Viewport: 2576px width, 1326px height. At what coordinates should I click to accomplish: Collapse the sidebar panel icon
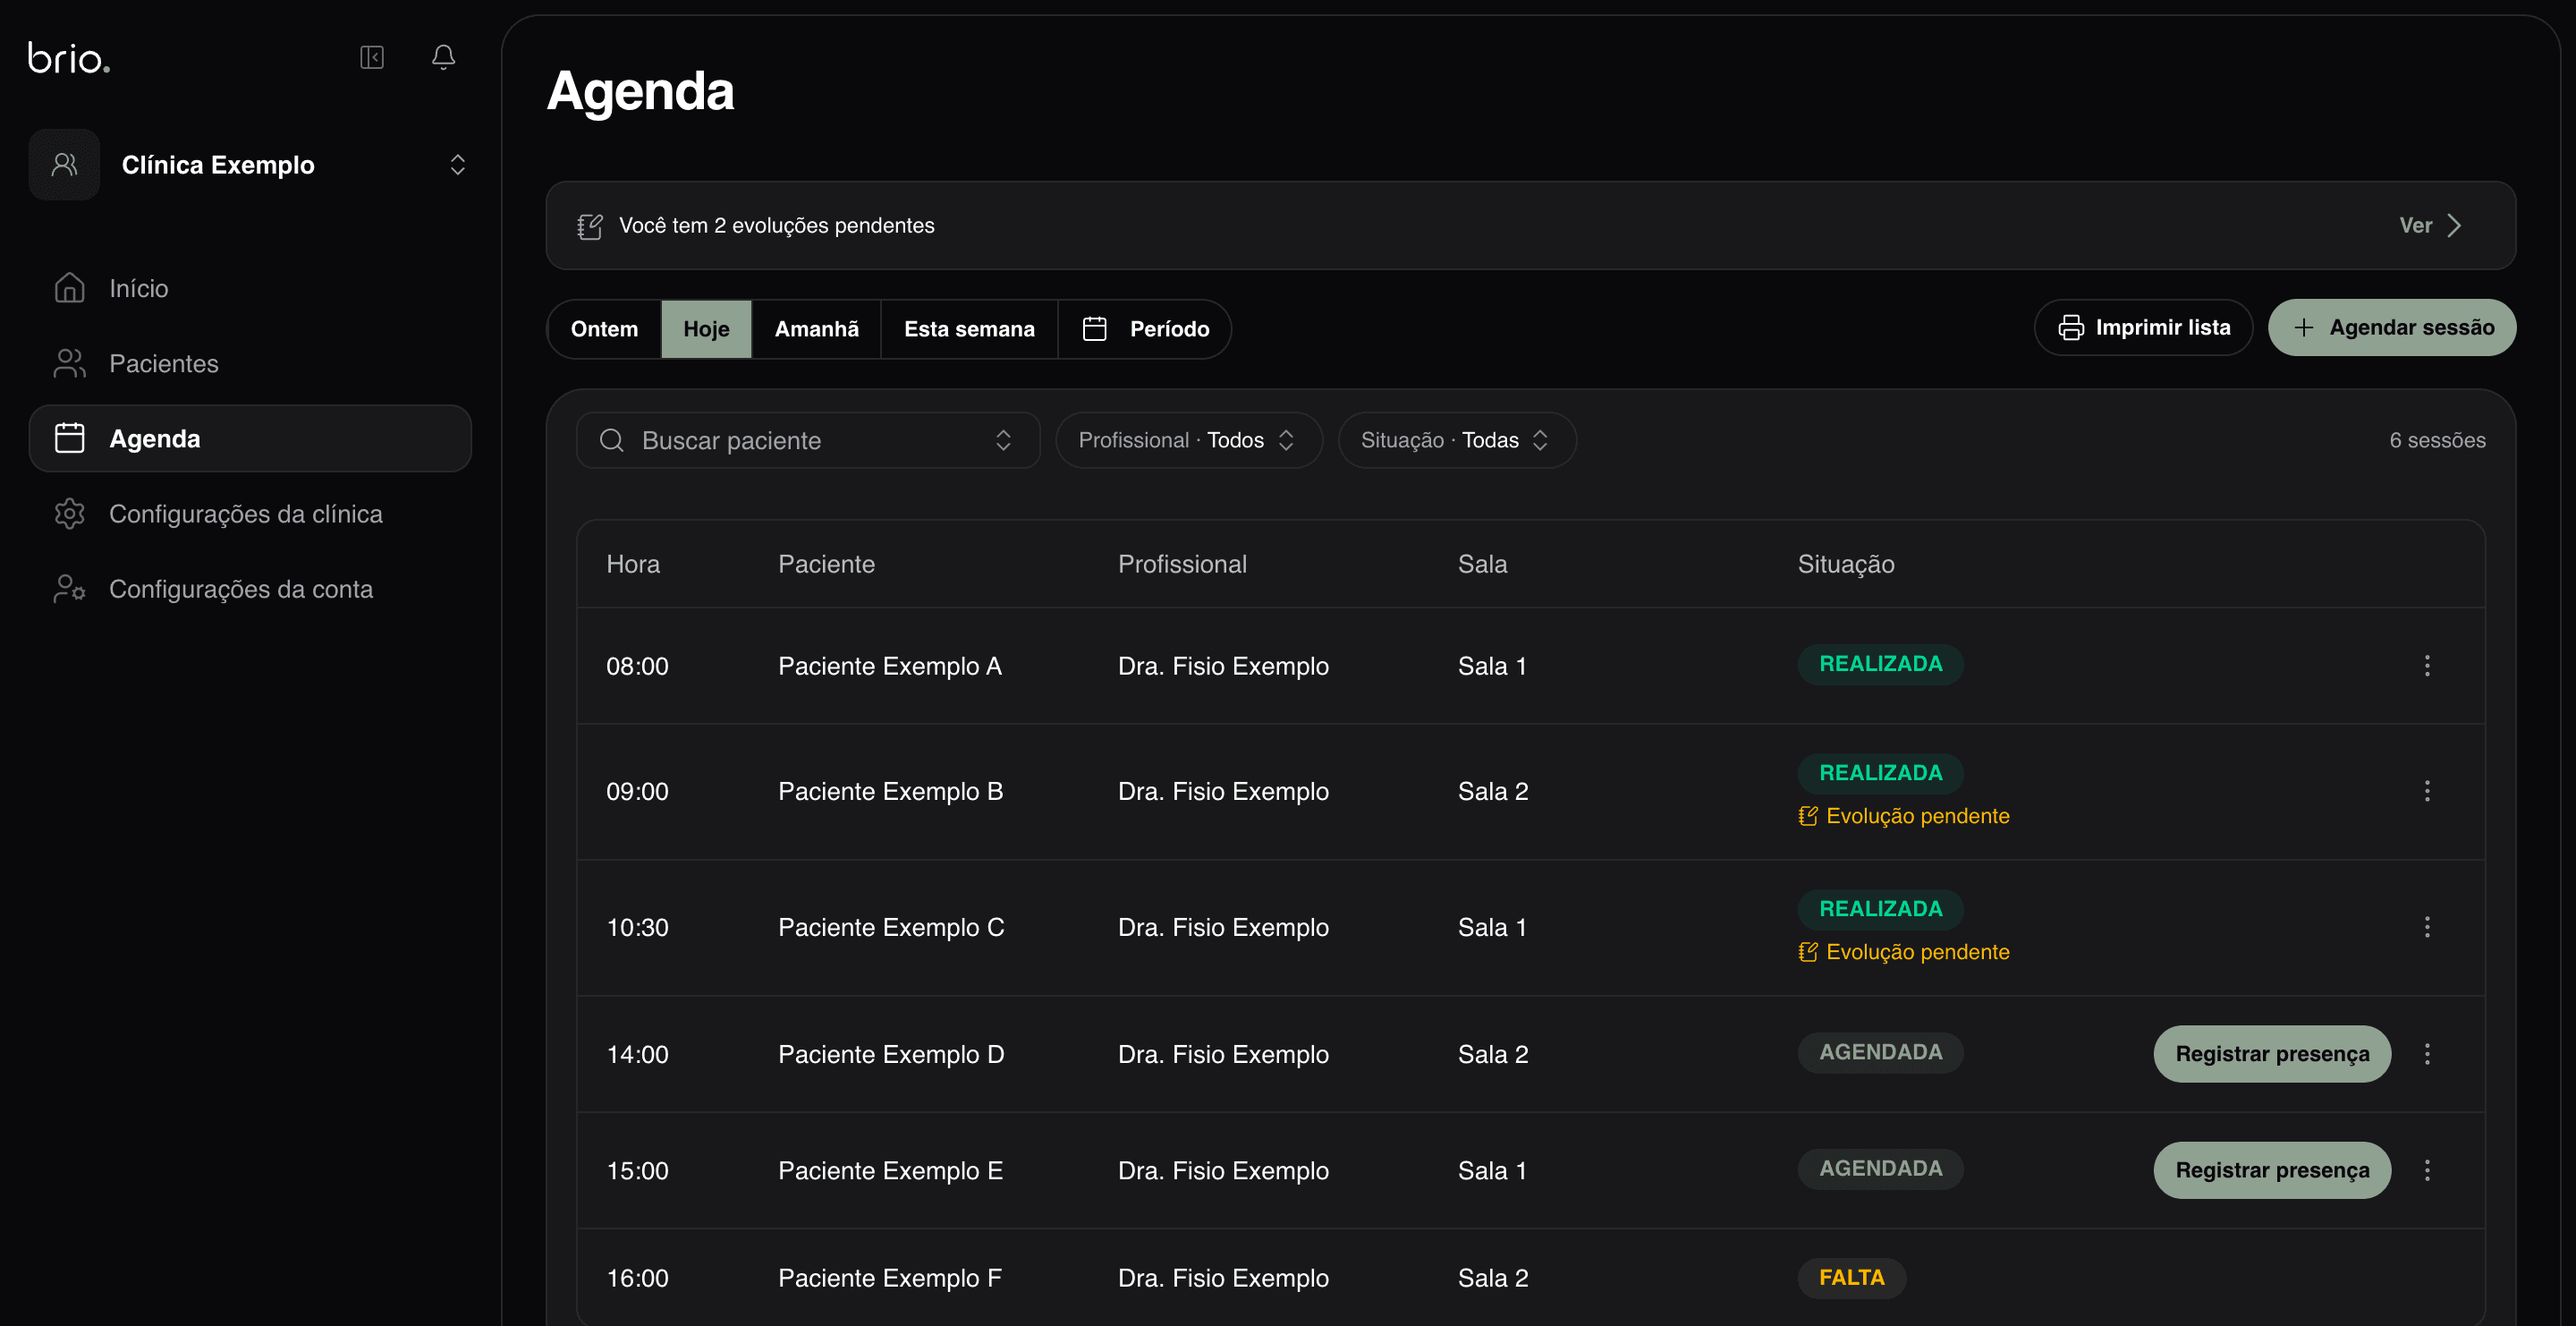[x=372, y=57]
